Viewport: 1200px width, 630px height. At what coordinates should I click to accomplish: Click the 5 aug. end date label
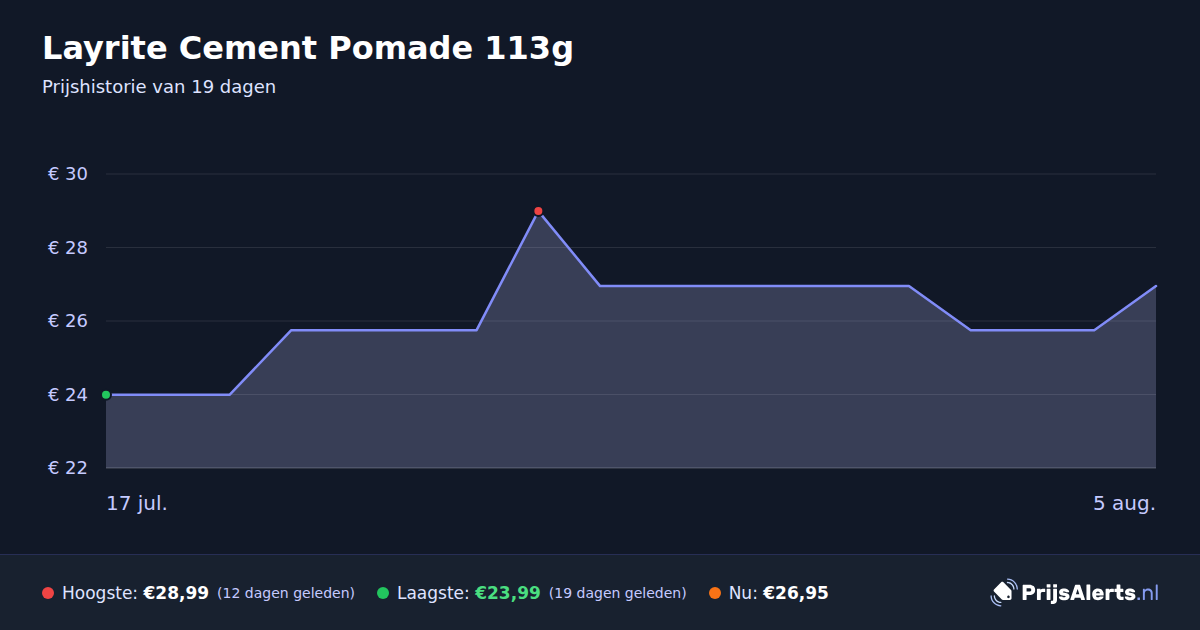(1124, 503)
